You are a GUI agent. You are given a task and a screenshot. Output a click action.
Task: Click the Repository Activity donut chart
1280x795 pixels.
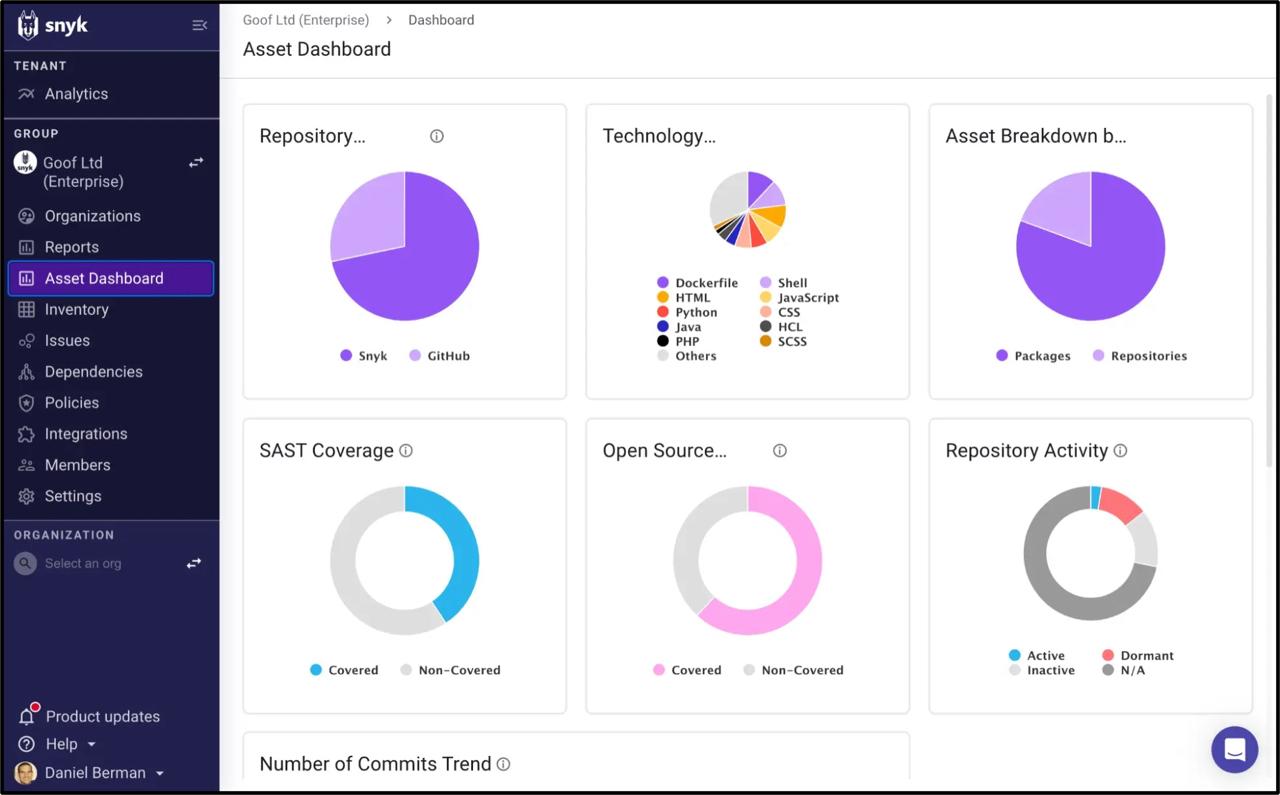pyautogui.click(x=1091, y=553)
